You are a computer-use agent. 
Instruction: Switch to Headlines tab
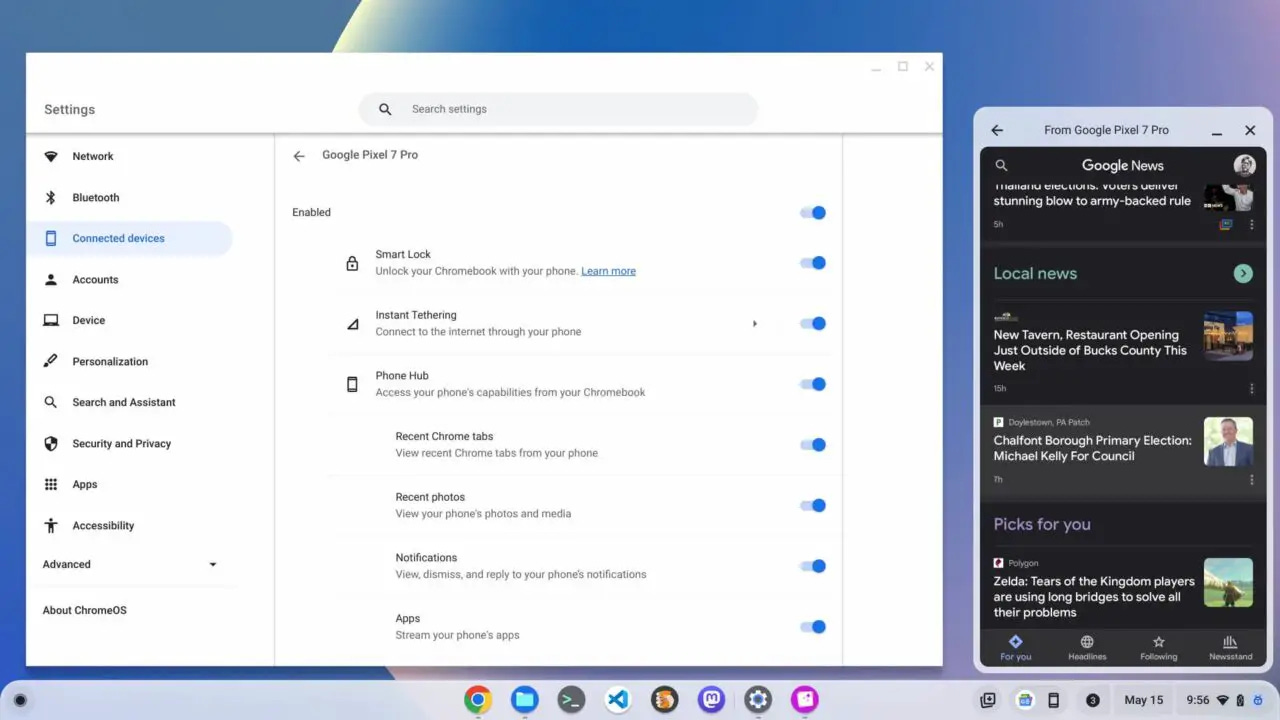click(x=1087, y=648)
